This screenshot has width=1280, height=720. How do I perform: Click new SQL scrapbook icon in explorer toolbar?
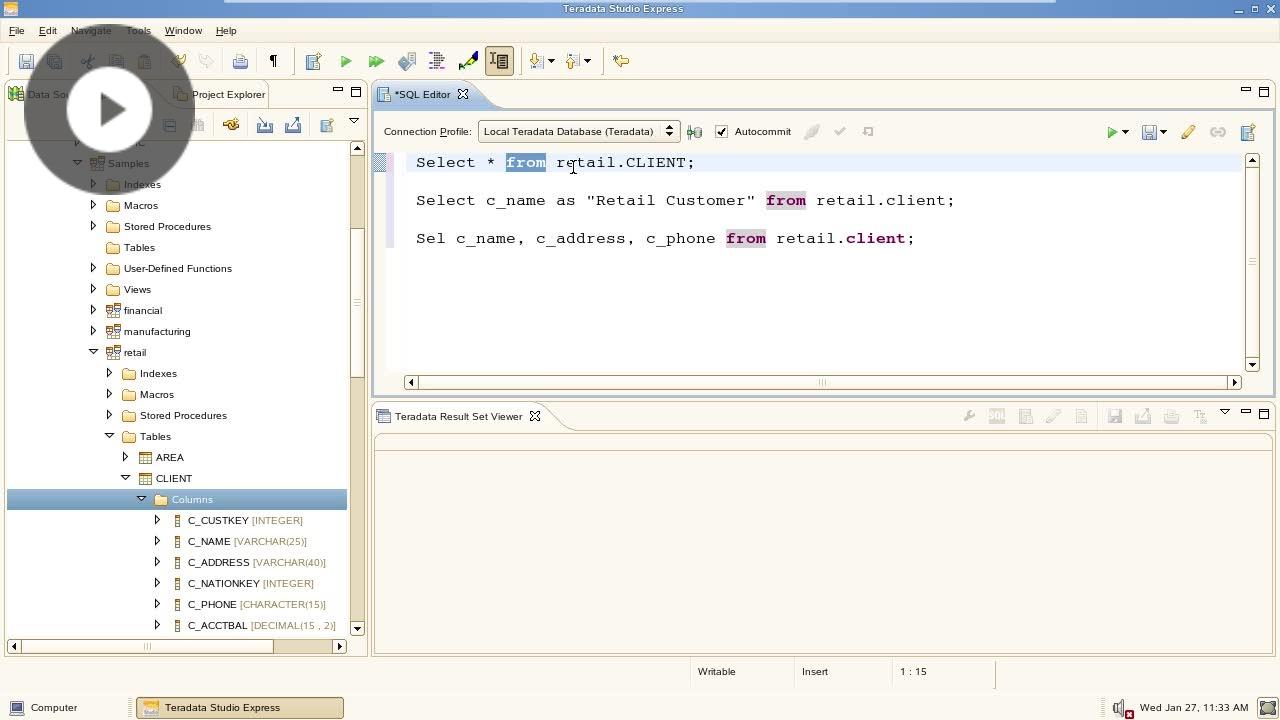(326, 125)
